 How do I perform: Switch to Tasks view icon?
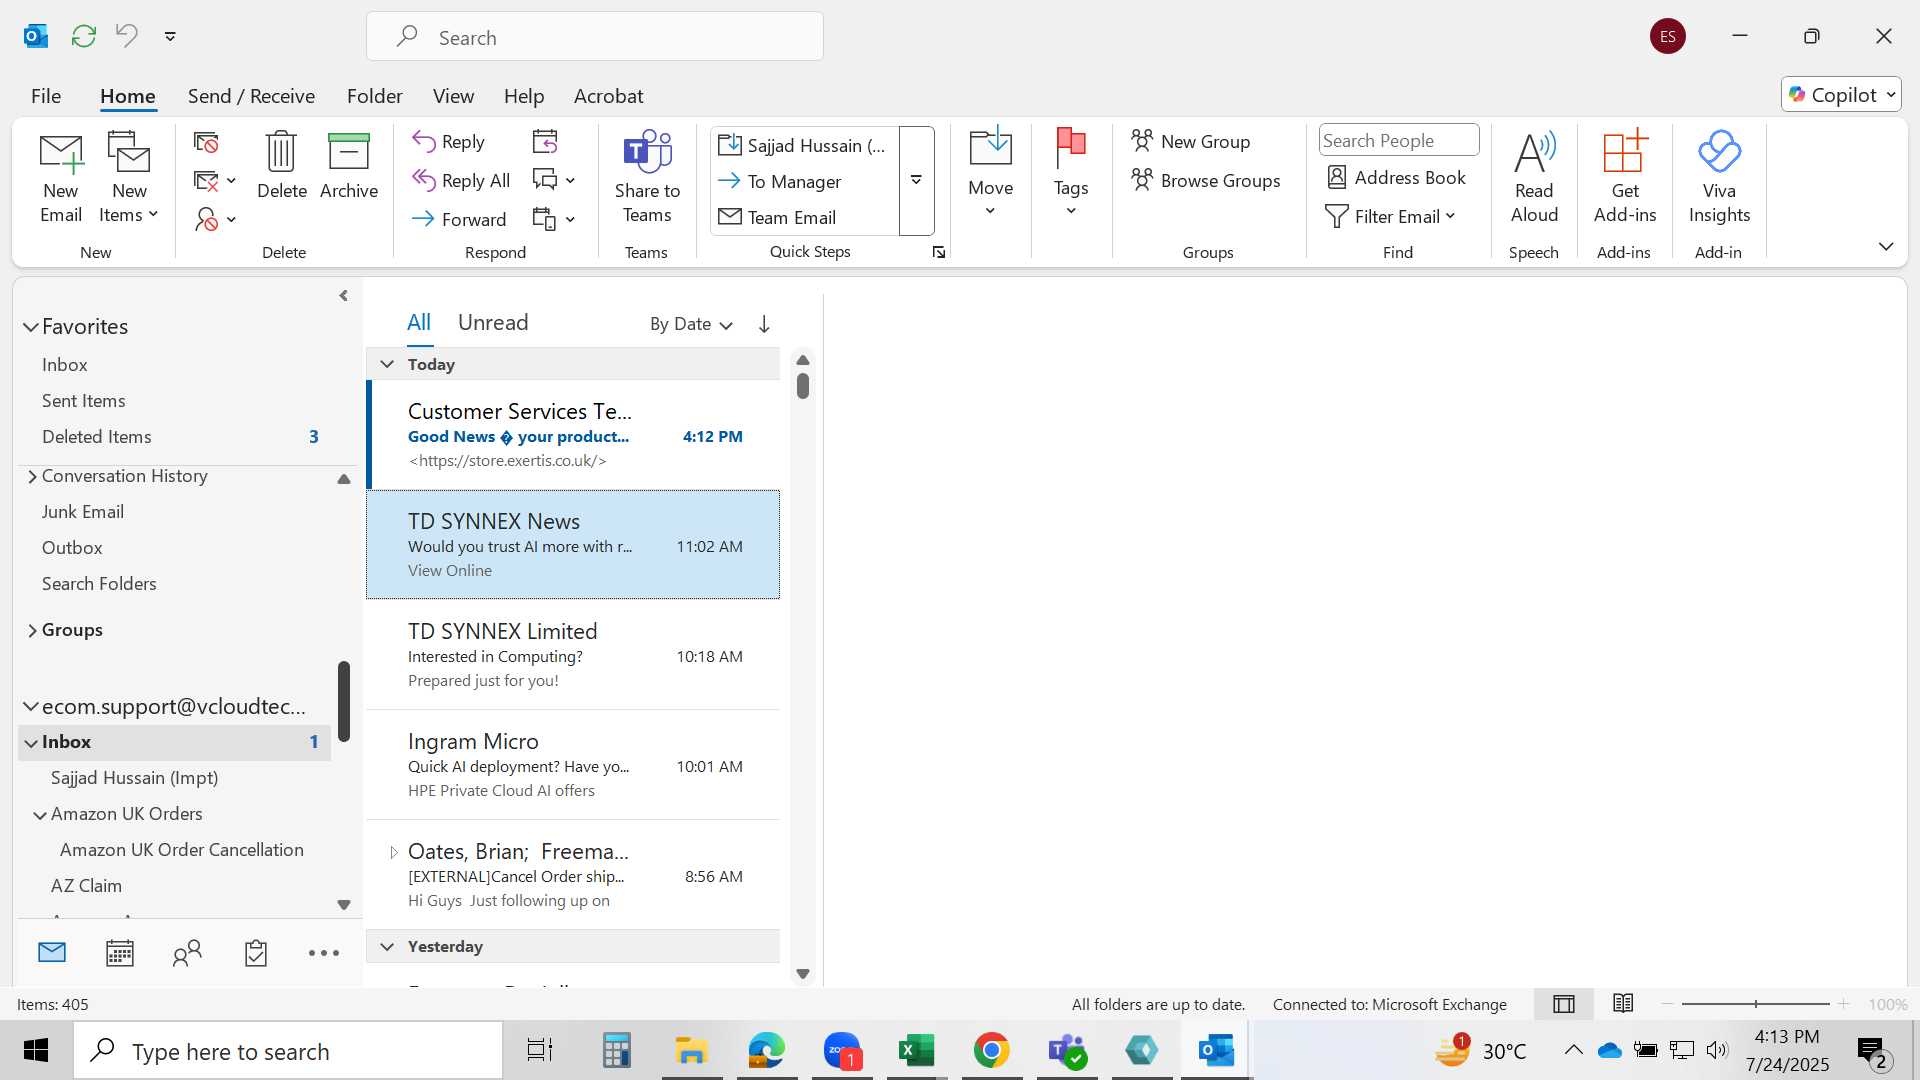pos(256,953)
